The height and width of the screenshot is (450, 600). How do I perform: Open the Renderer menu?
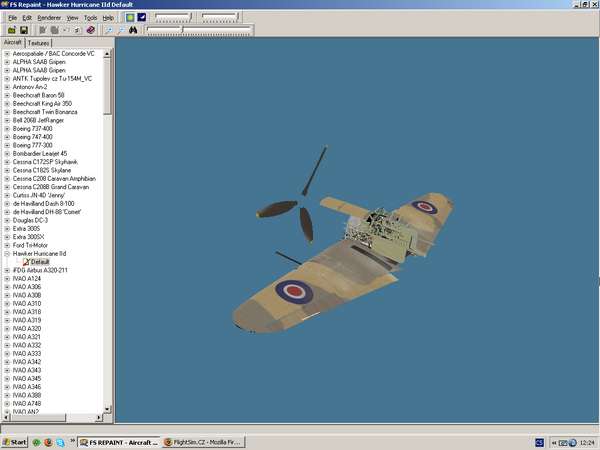coord(49,18)
